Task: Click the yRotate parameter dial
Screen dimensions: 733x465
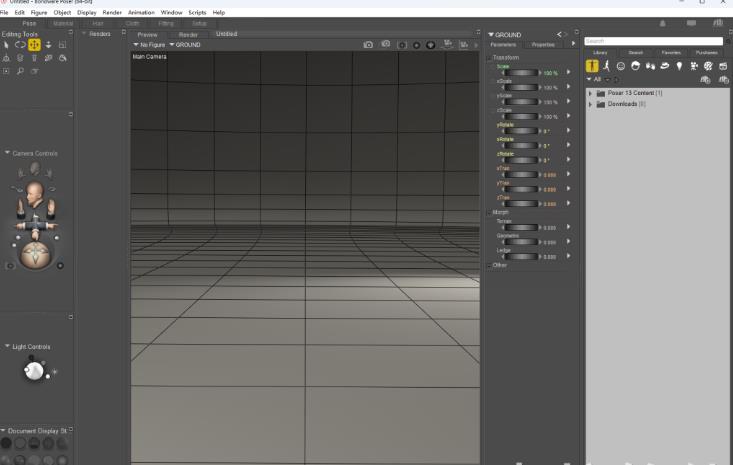Action: click(x=521, y=131)
